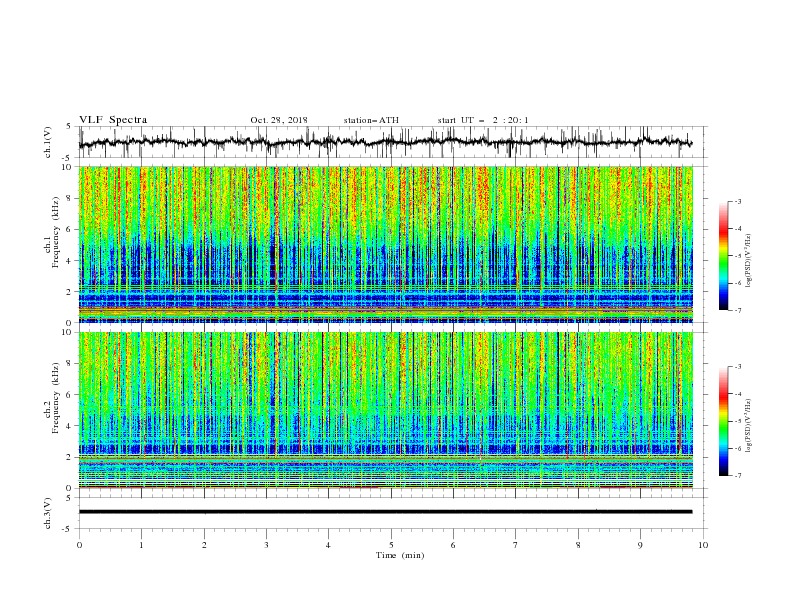Click the ch.2 spectrogram panel

pos(386,410)
